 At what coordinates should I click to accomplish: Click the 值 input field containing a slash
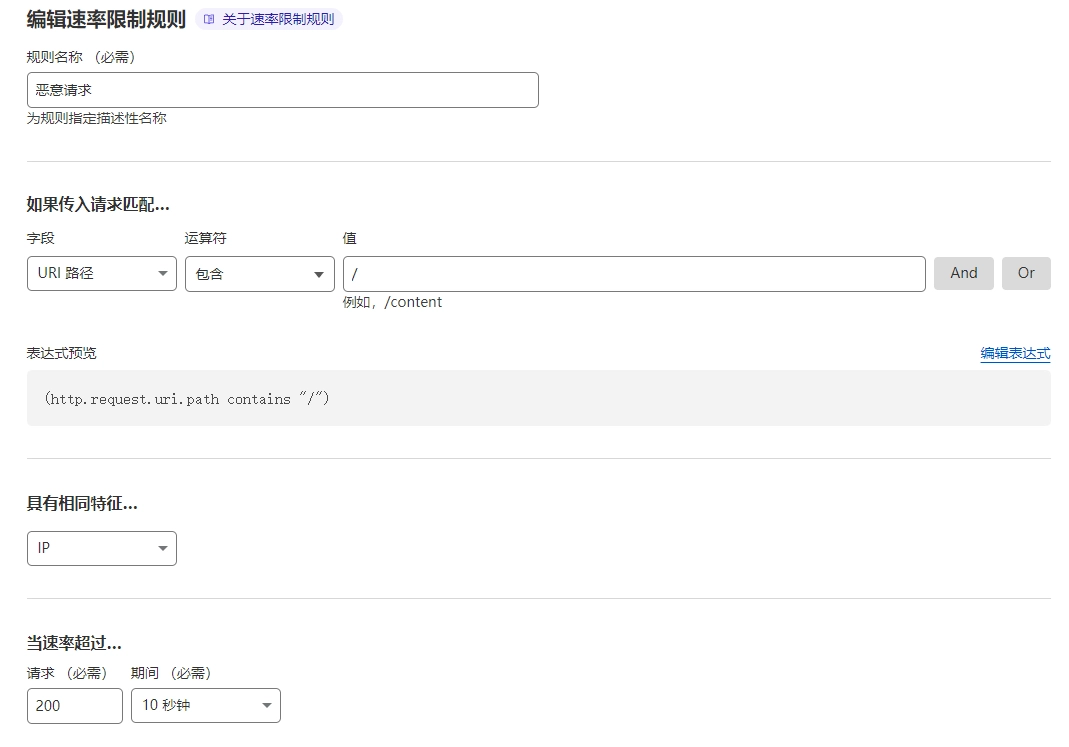[x=633, y=274]
